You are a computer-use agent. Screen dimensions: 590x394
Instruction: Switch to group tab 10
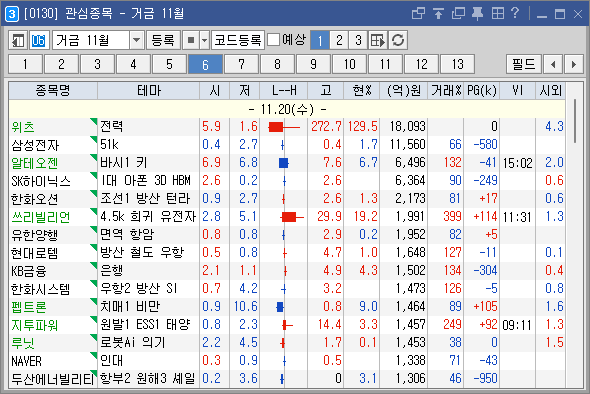coord(349,64)
